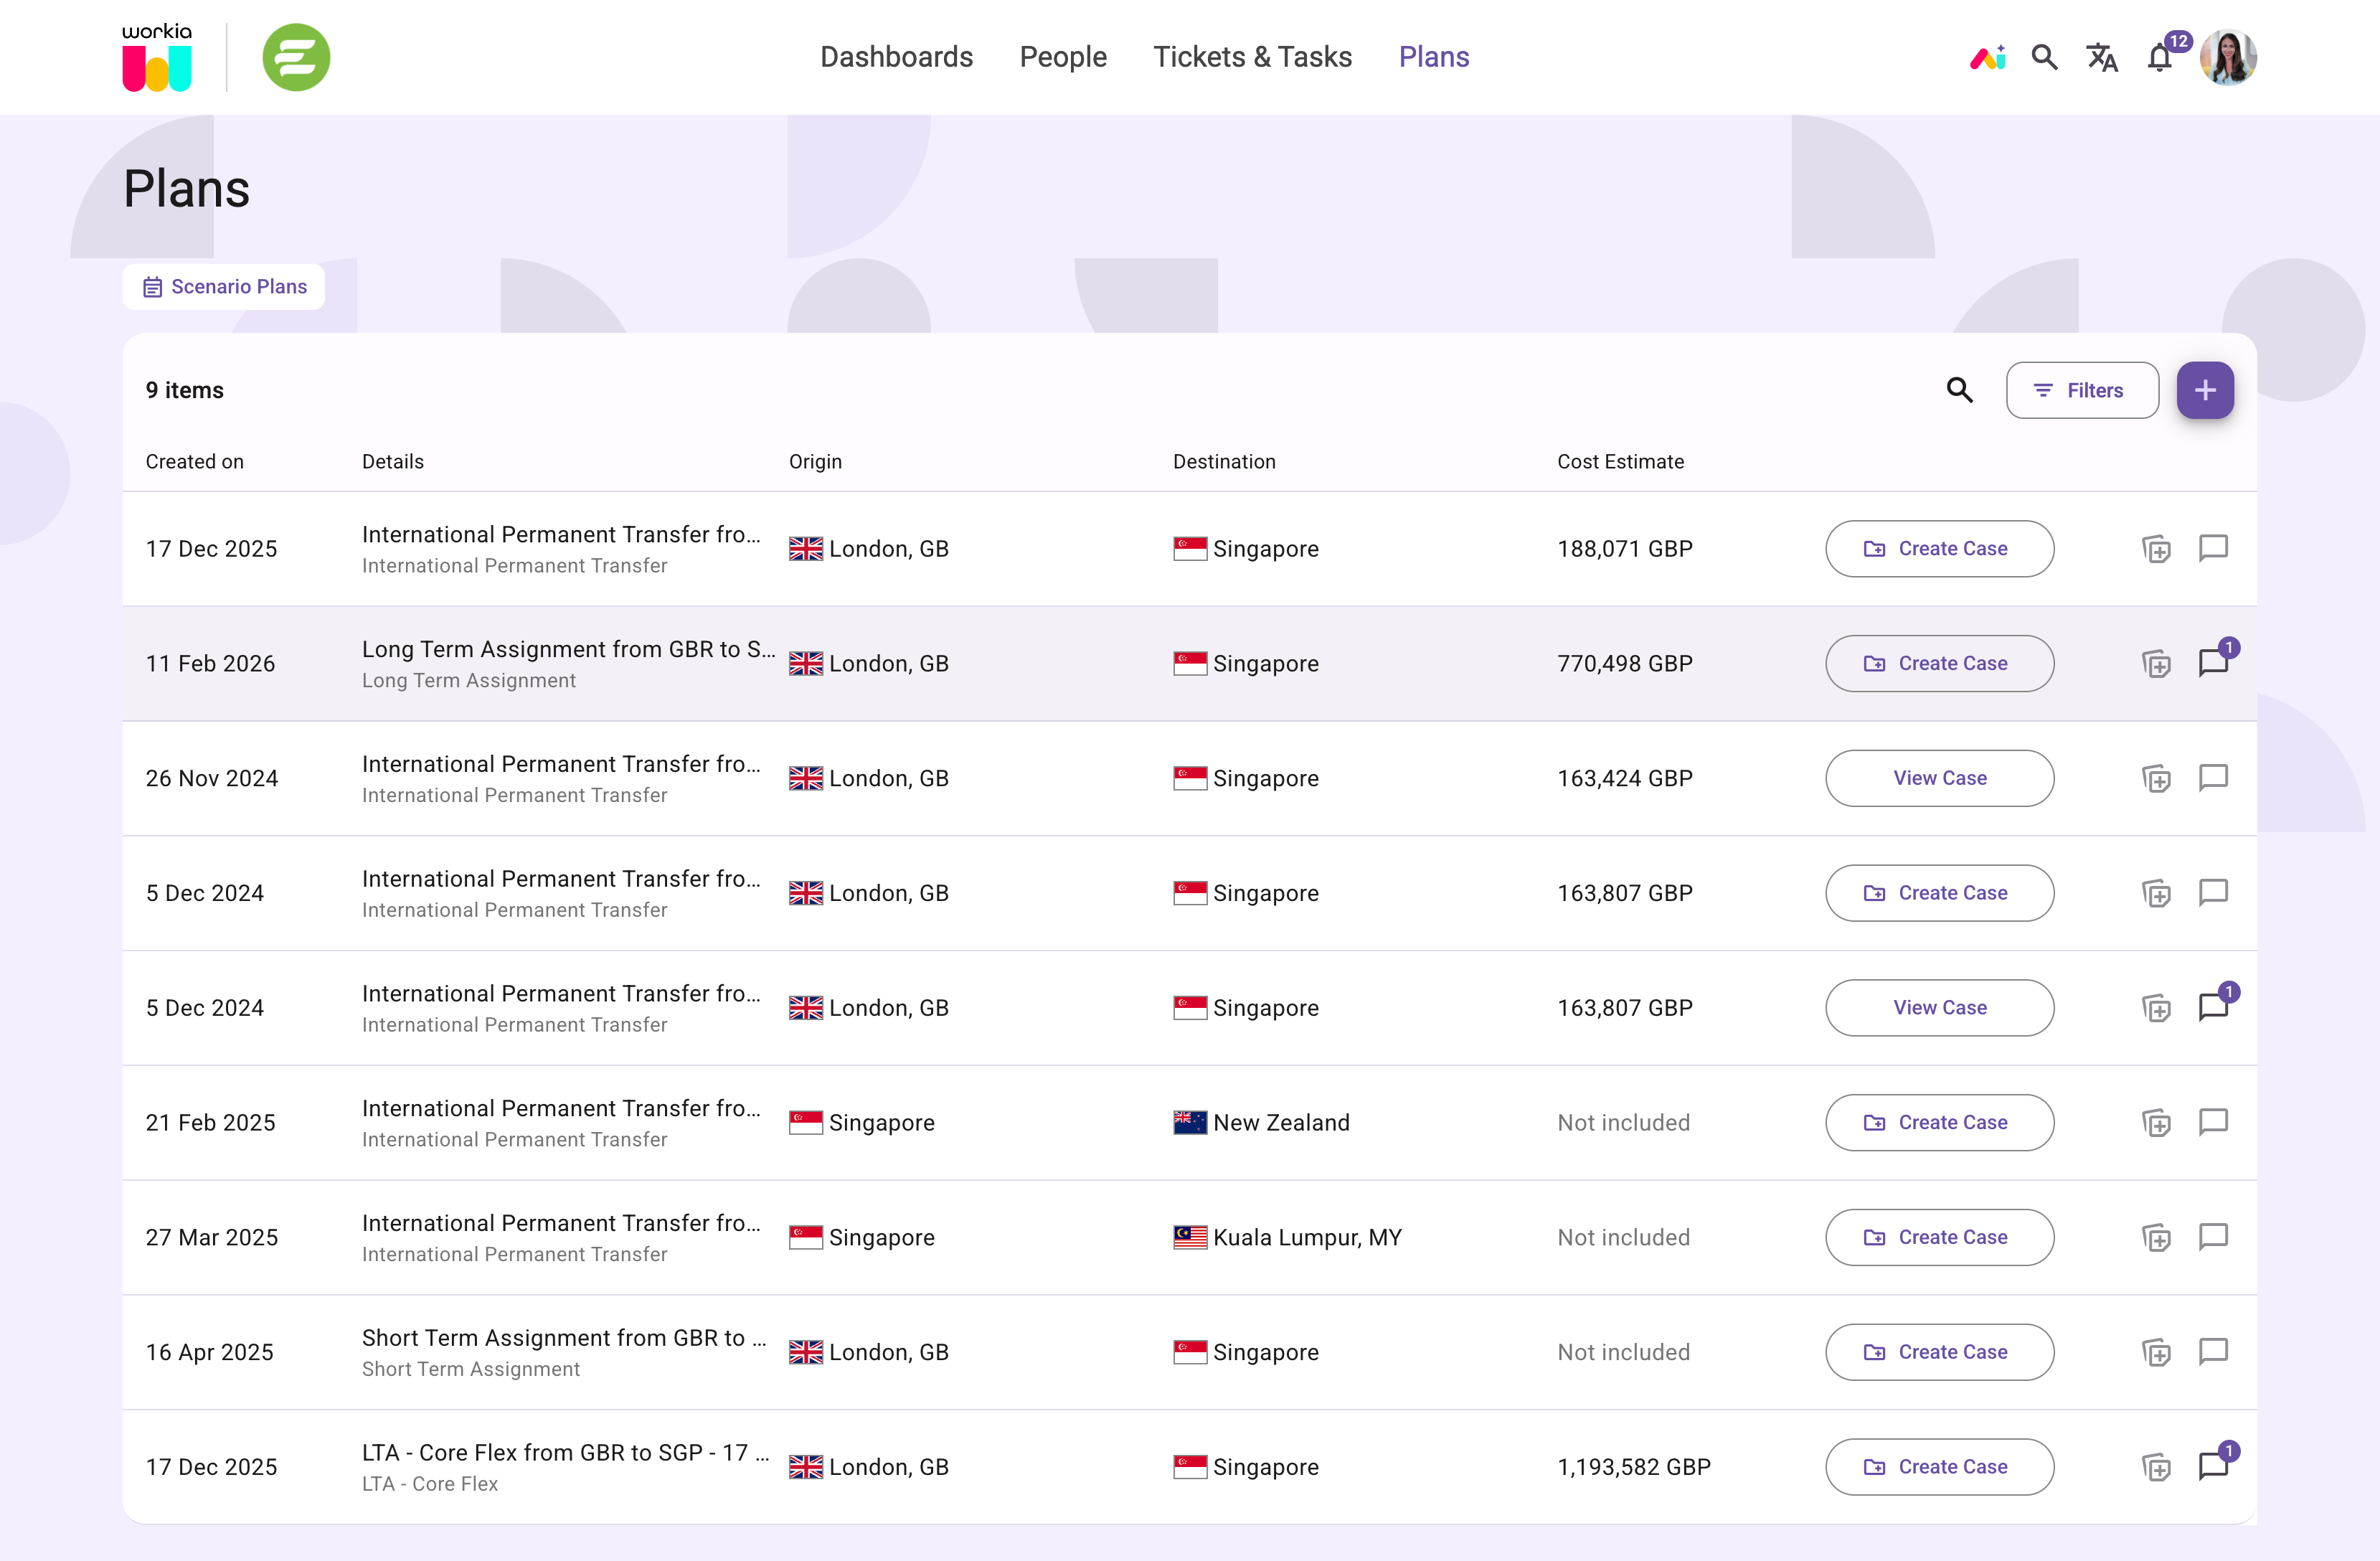This screenshot has height=1561, width=2380.
Task: Click the language translation icon
Action: pos(2101,58)
